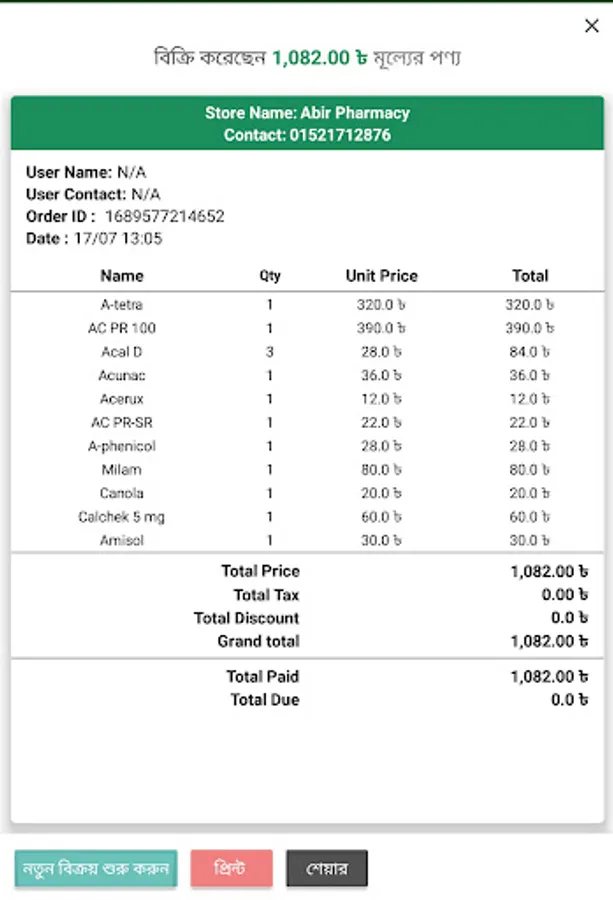Tap the Milam item name
This screenshot has height=900, width=613.
(122, 470)
